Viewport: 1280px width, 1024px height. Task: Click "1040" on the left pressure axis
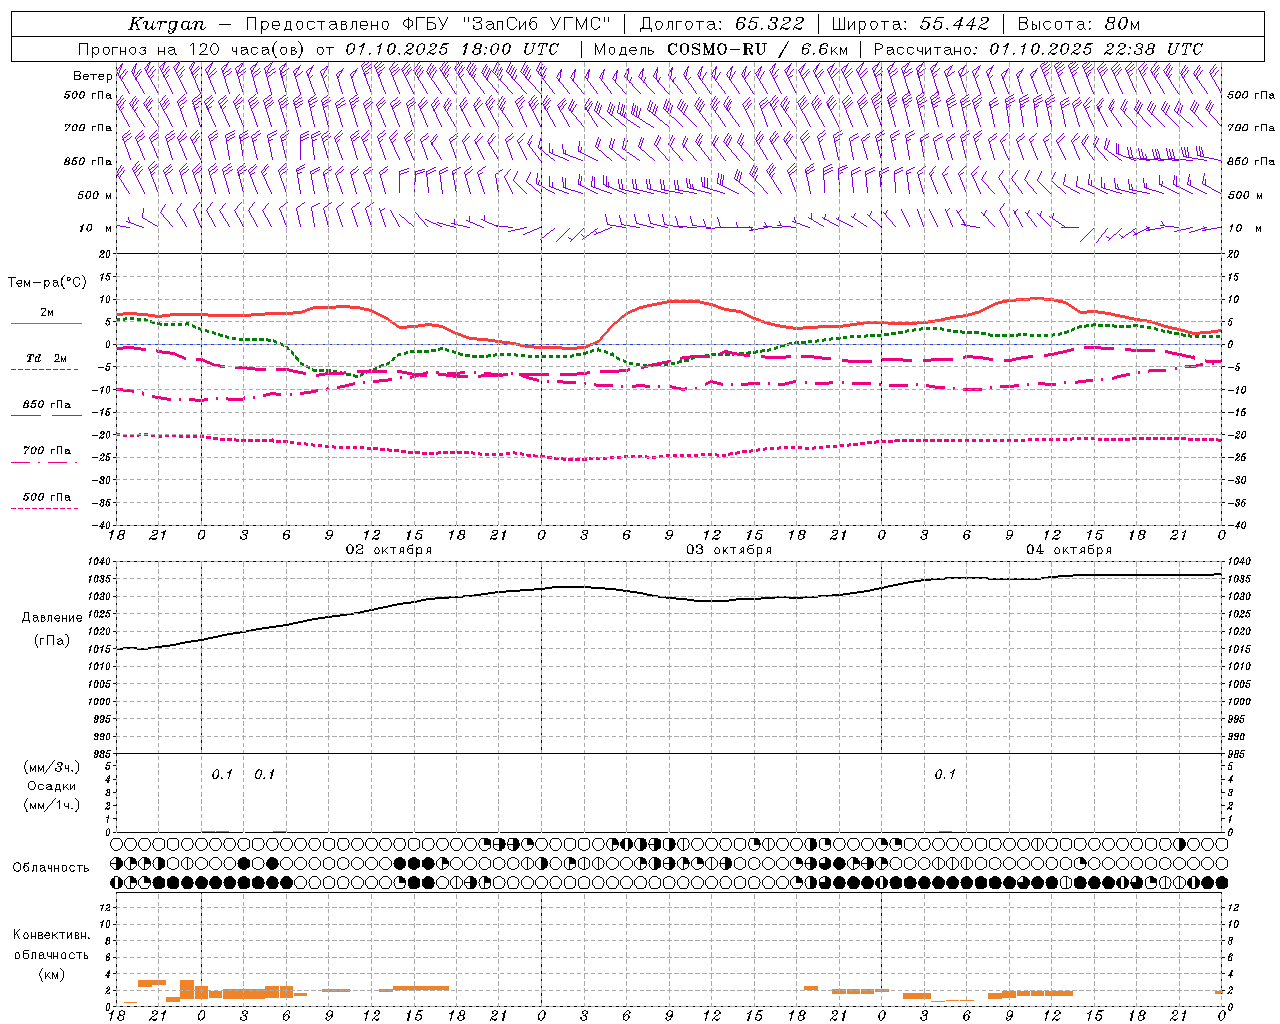click(x=100, y=561)
